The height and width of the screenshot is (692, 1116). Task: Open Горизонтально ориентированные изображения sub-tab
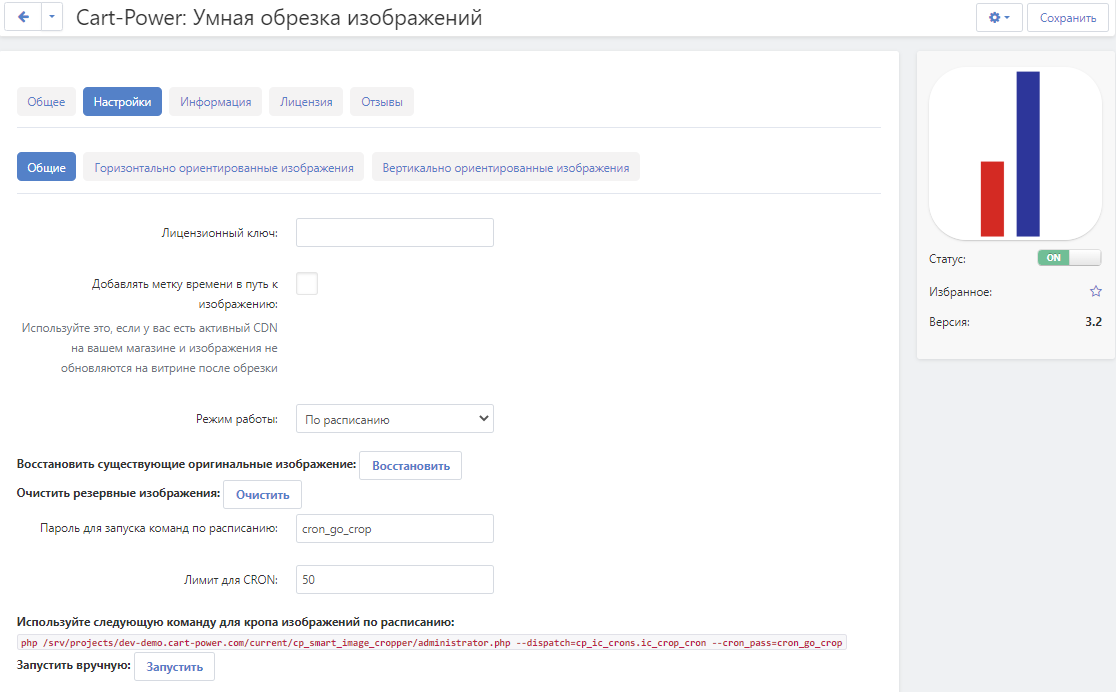pyautogui.click(x=223, y=167)
